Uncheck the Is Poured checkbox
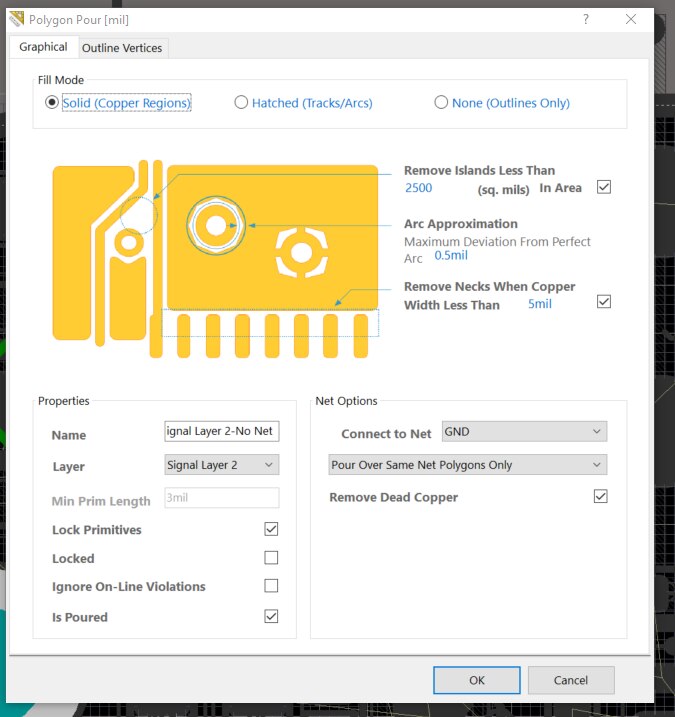The height and width of the screenshot is (717, 675). tap(271, 616)
